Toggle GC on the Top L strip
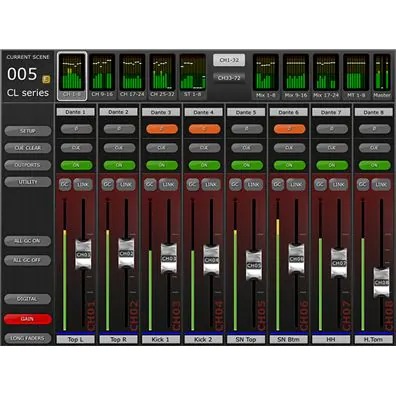Viewport: 396px width, 396px height. tap(65, 184)
